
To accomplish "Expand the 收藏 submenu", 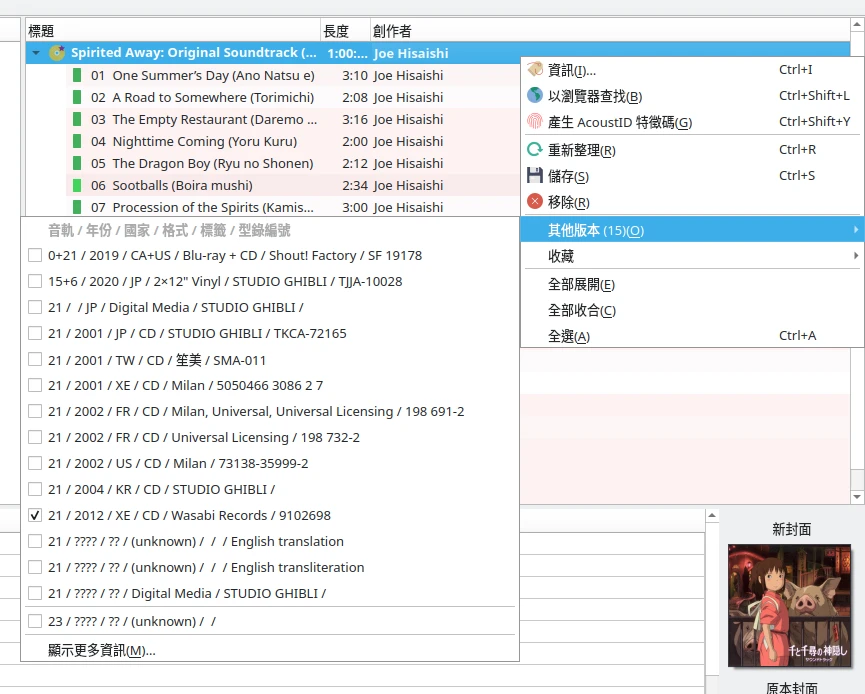I will [690, 256].
